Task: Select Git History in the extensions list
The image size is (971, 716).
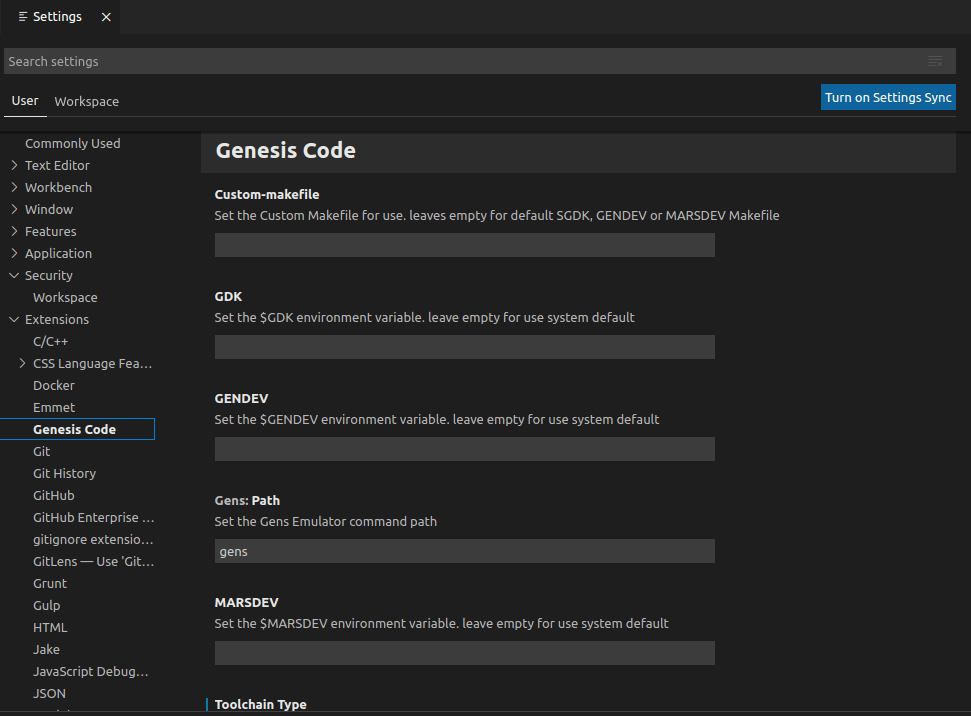Action: click(x=64, y=473)
